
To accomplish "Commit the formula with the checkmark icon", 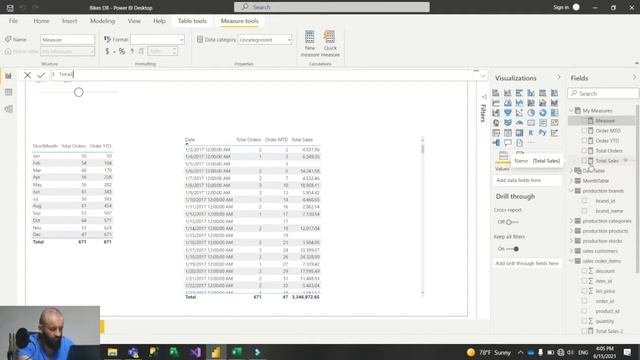I will [41, 75].
